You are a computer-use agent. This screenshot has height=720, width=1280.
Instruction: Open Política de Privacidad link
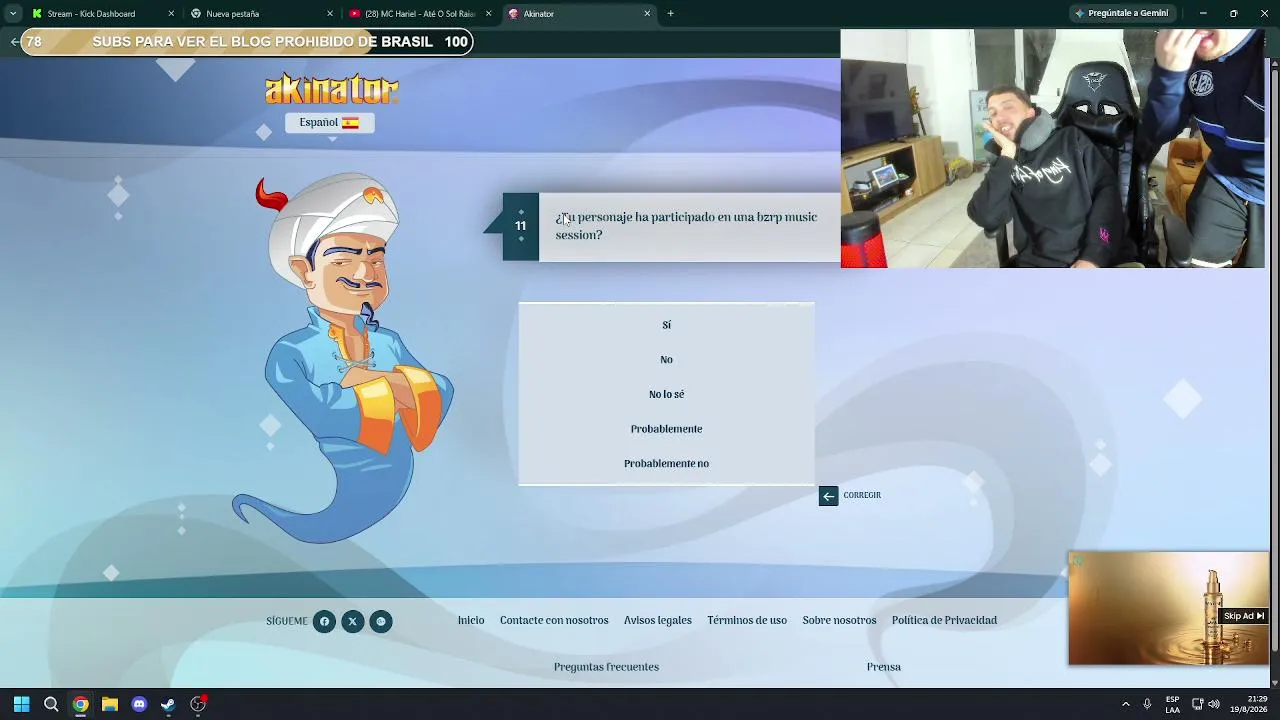click(x=944, y=621)
